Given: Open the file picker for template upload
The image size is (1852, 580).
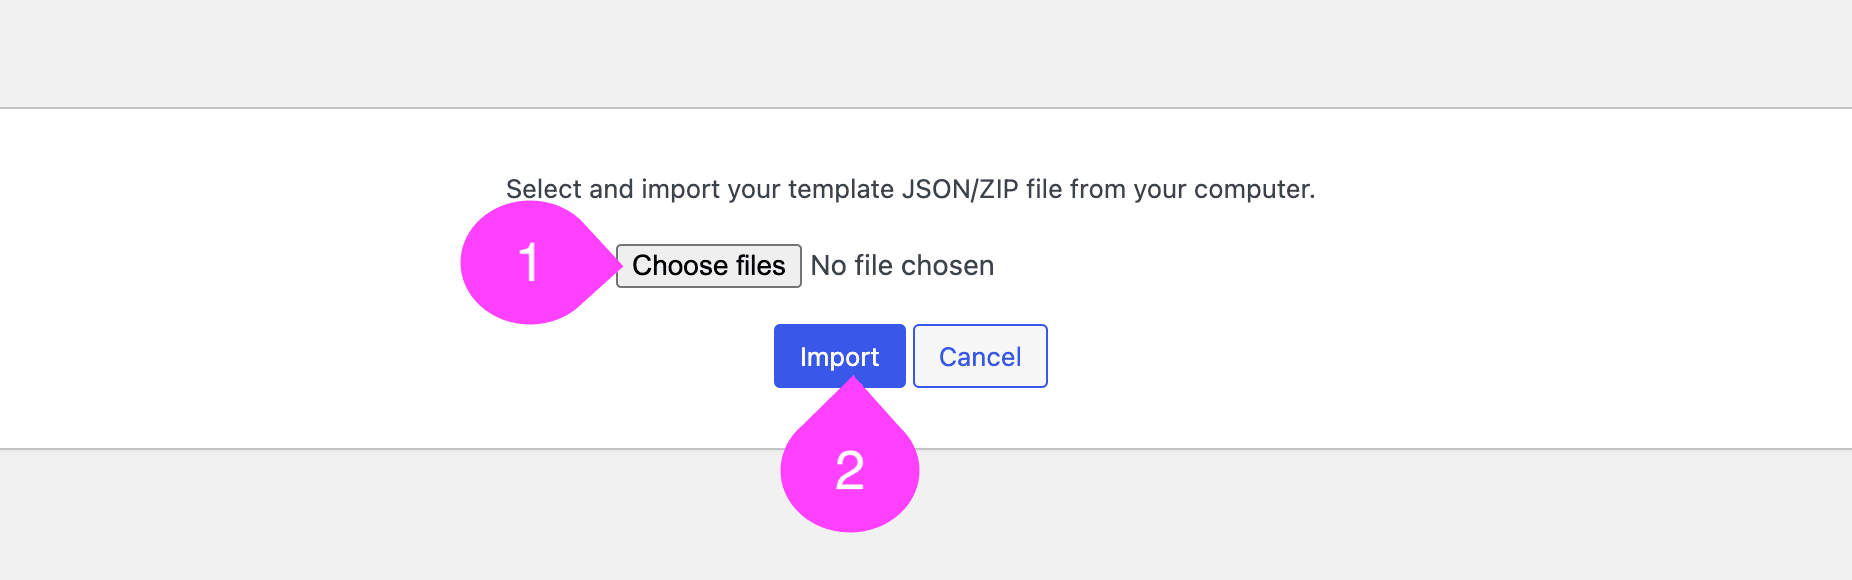Looking at the screenshot, I should click(708, 266).
